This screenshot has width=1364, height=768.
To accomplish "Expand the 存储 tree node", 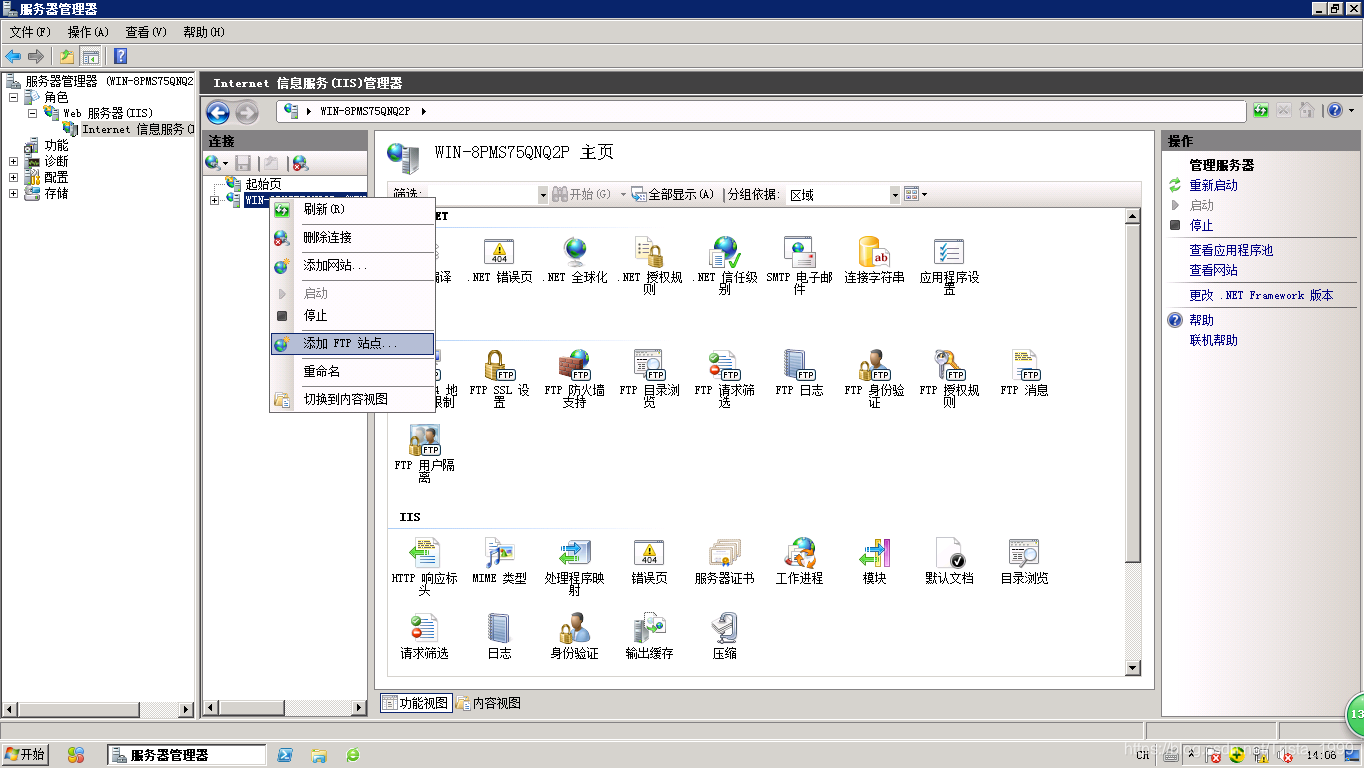I will [14, 193].
